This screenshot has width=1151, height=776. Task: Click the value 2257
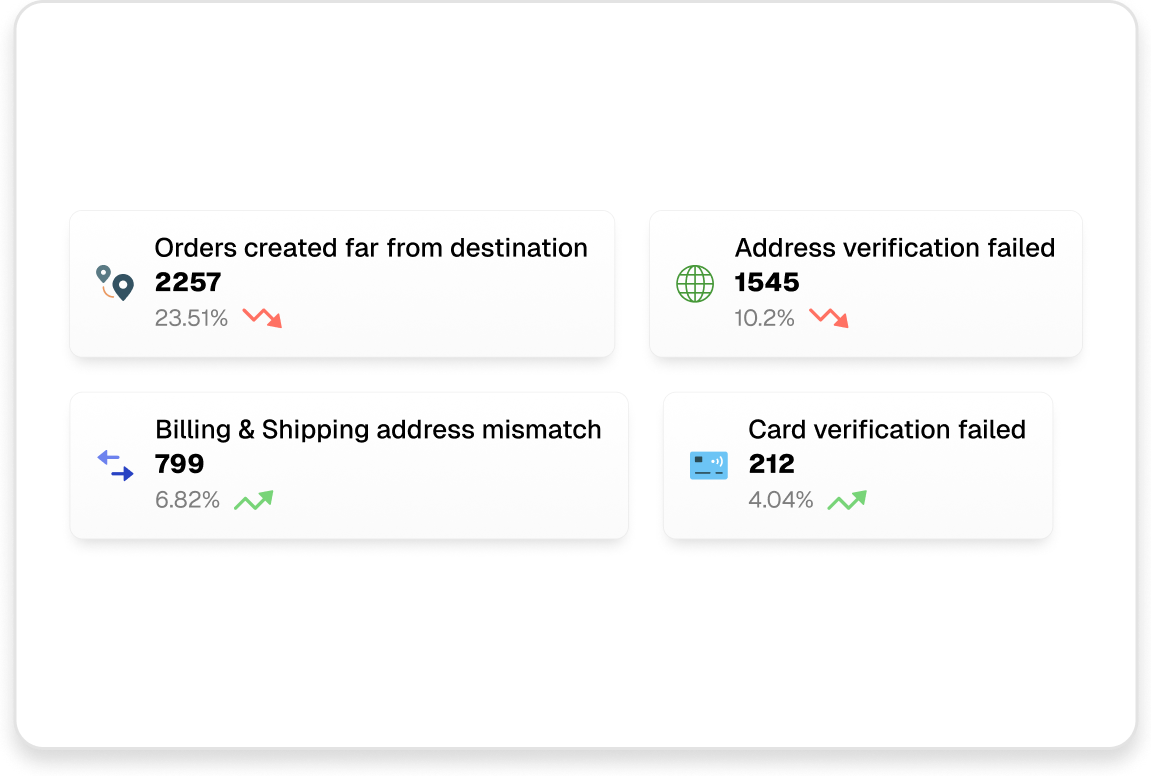pyautogui.click(x=187, y=282)
